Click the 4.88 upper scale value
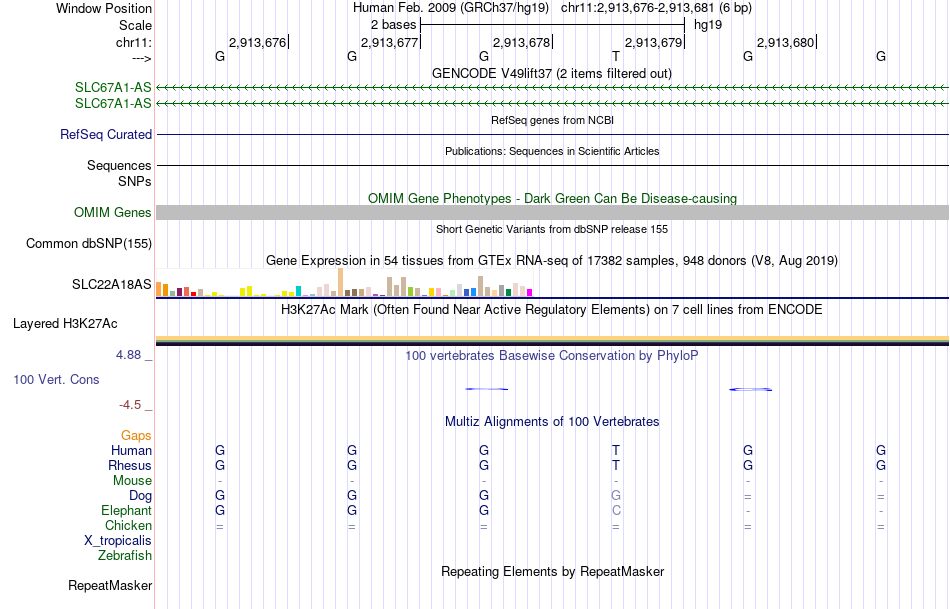Viewport: 950px width, 609px height. [x=128, y=354]
